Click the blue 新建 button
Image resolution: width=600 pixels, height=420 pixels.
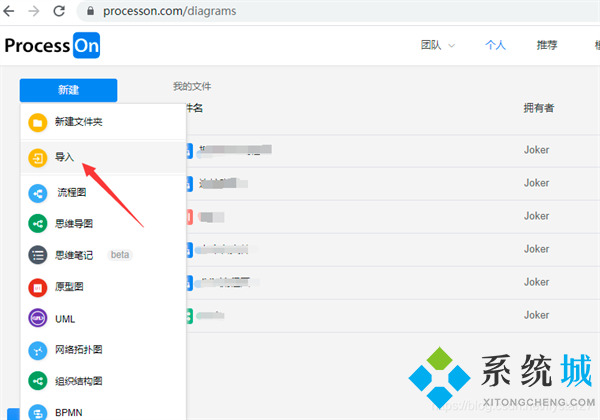point(68,90)
